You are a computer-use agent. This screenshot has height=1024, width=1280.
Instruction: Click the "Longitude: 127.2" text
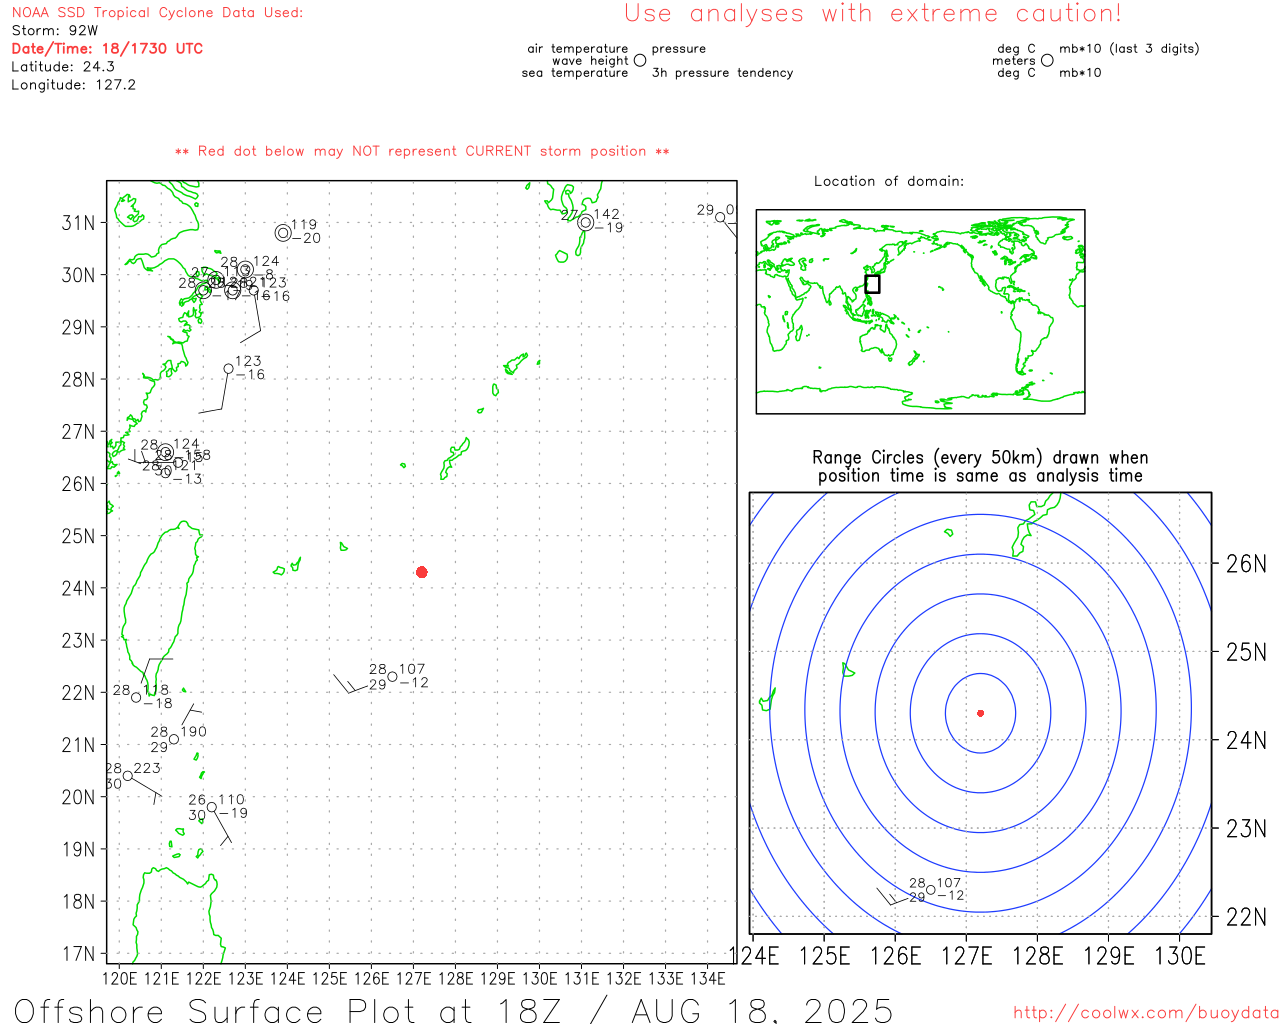click(73, 85)
